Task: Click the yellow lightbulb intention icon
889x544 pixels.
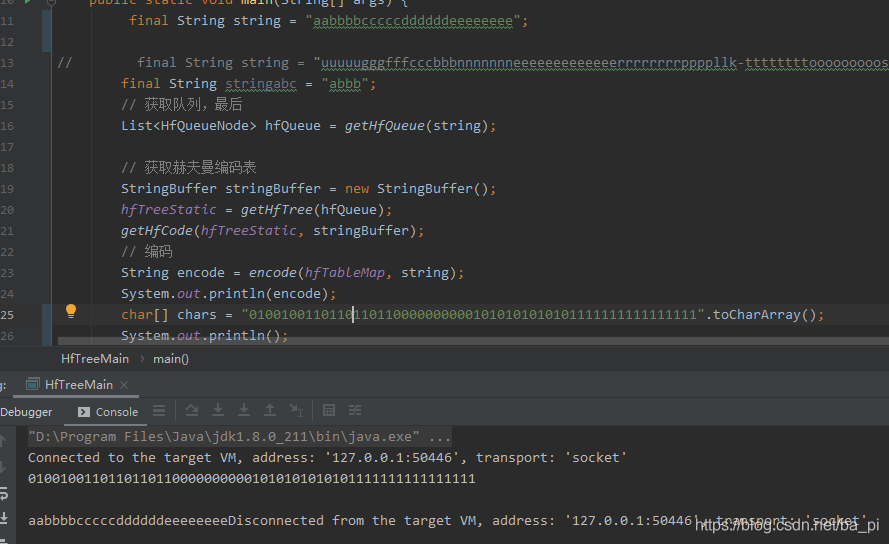Action: [71, 311]
